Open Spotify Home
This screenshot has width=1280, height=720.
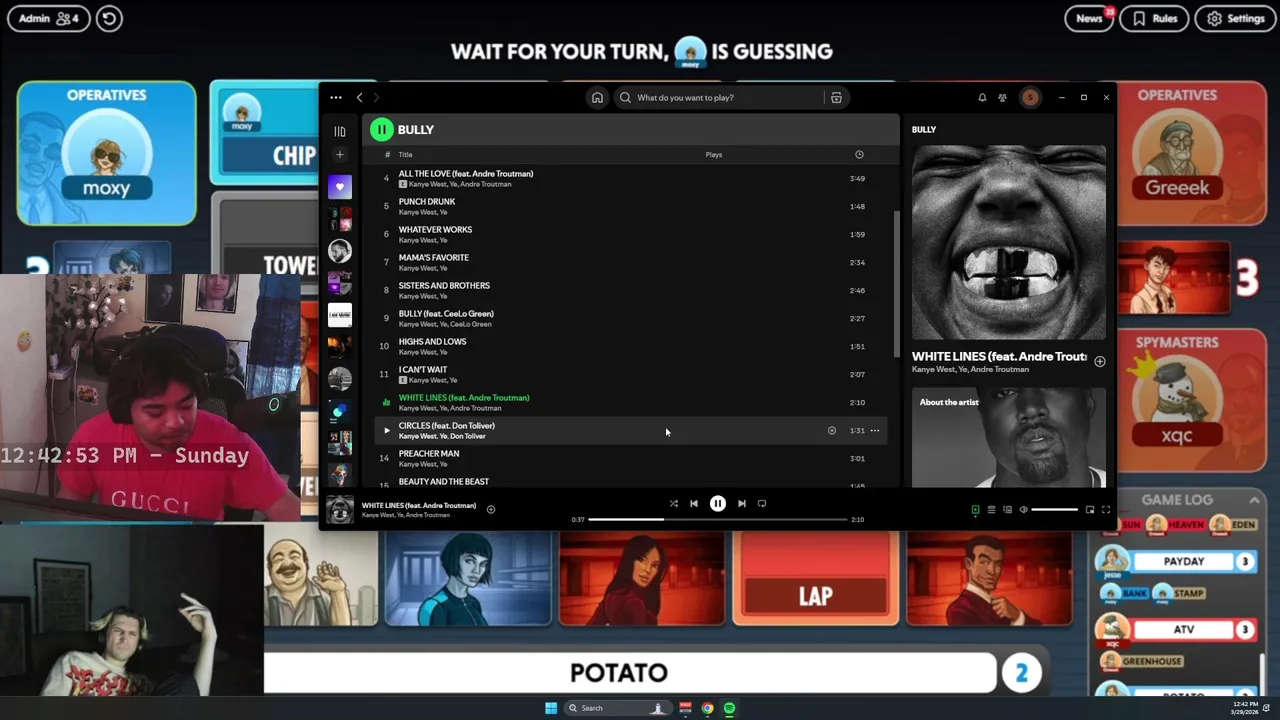click(x=597, y=97)
